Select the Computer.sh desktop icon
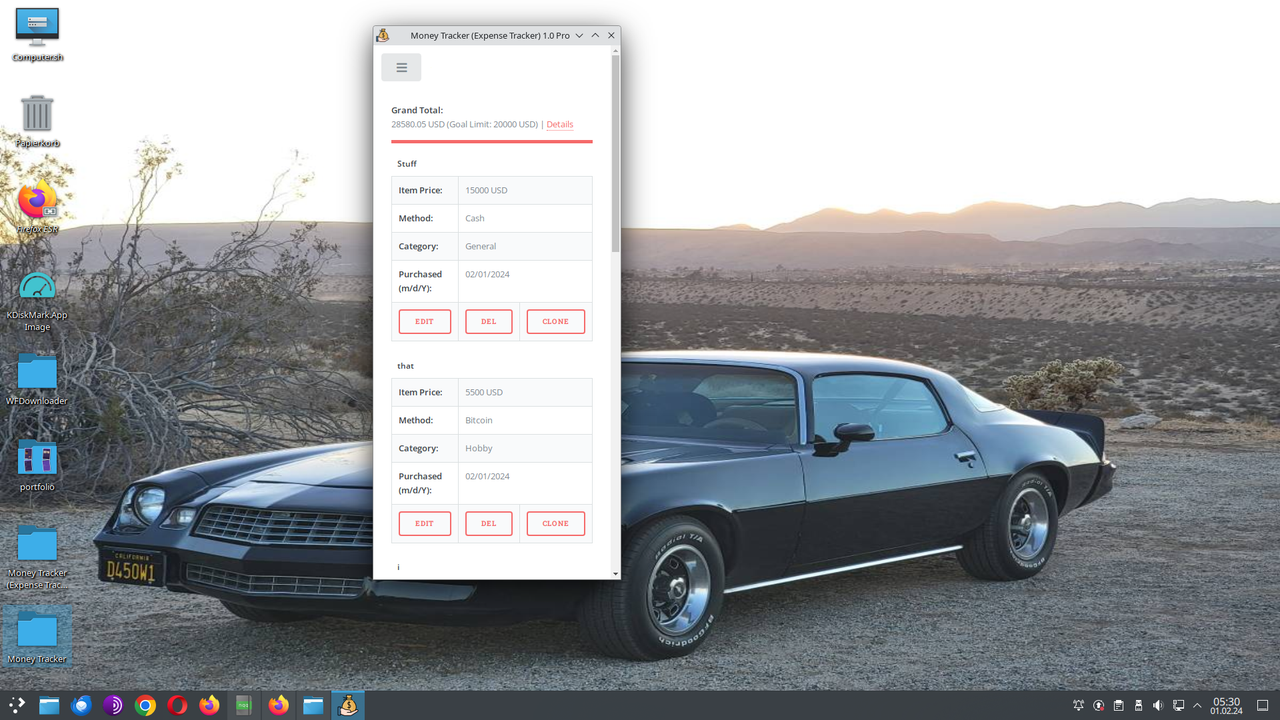The width and height of the screenshot is (1280, 720). (37, 36)
